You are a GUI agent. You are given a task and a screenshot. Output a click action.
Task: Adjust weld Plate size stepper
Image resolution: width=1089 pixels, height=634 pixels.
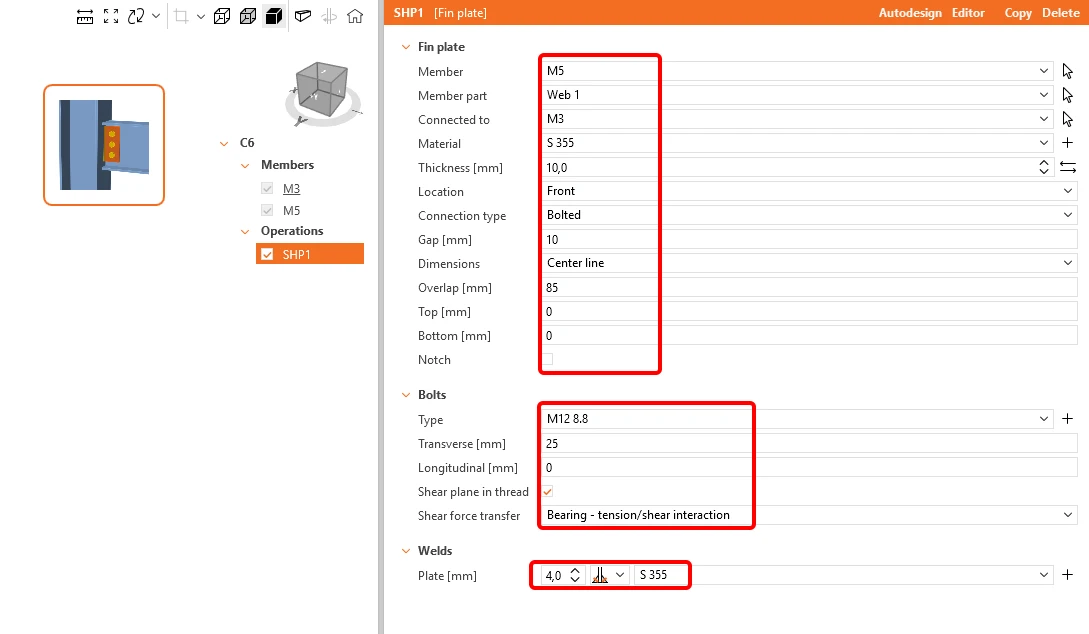[x=575, y=575]
